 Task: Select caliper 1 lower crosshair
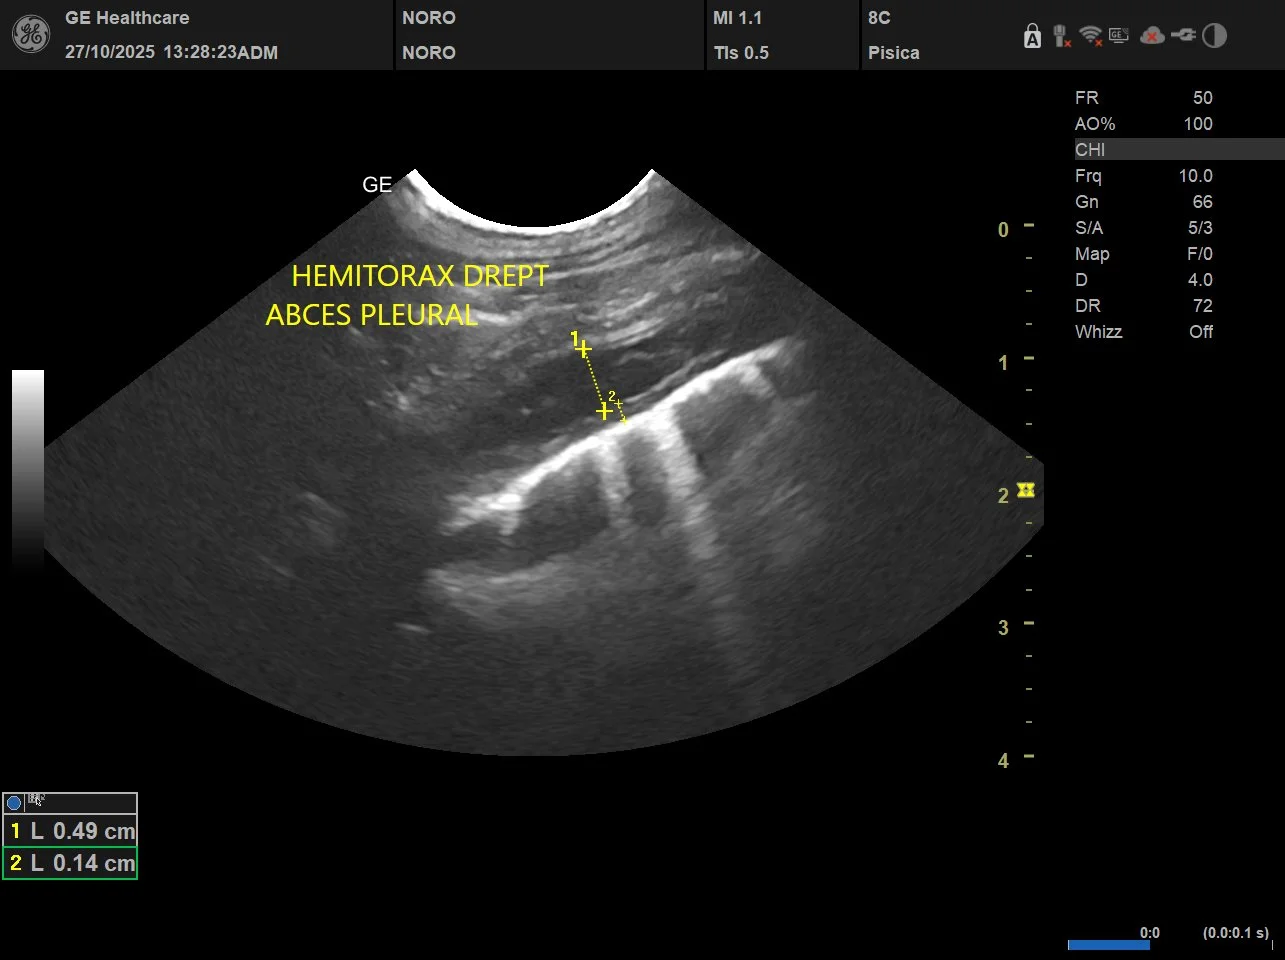(x=604, y=411)
